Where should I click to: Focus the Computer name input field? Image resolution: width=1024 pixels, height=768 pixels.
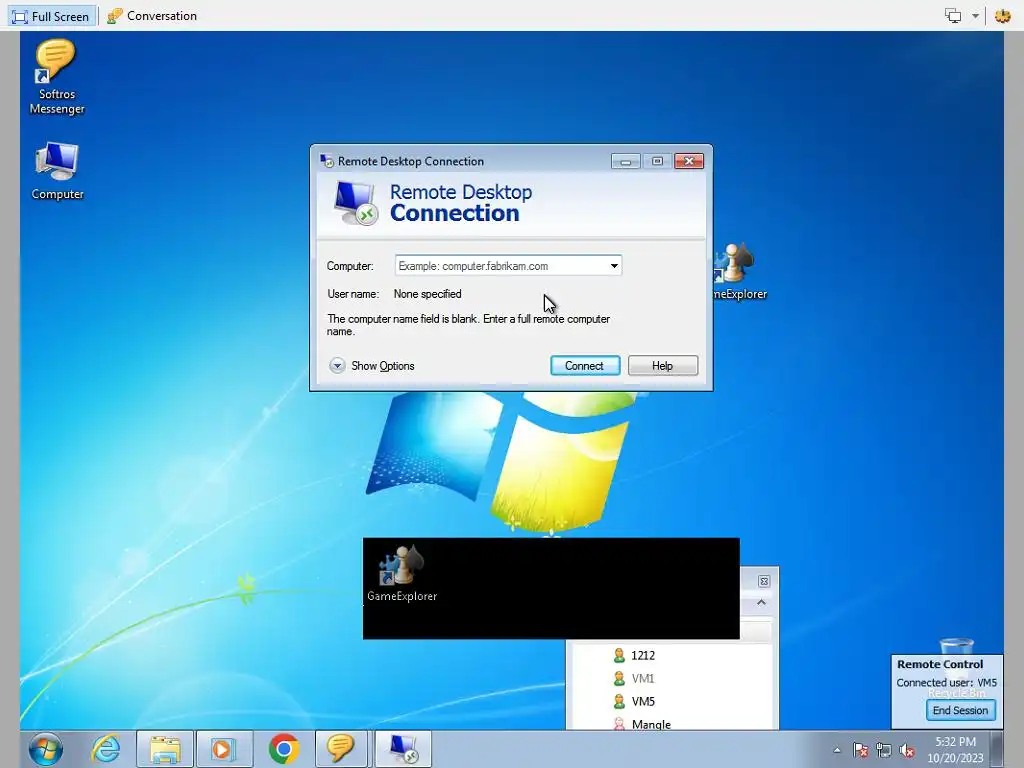[501, 266]
